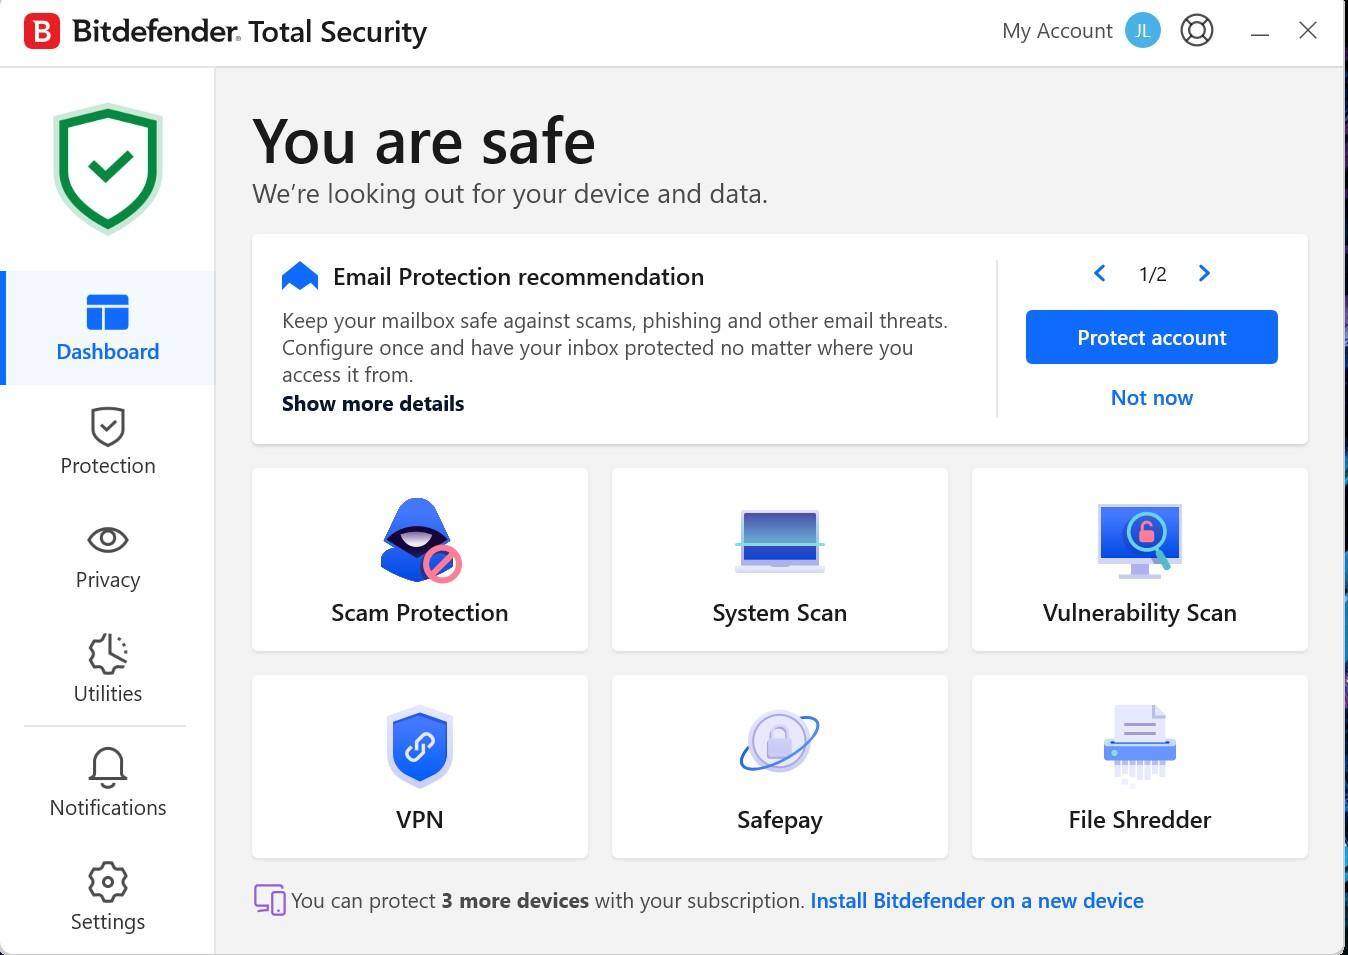Switch to the Protection section

(x=108, y=442)
